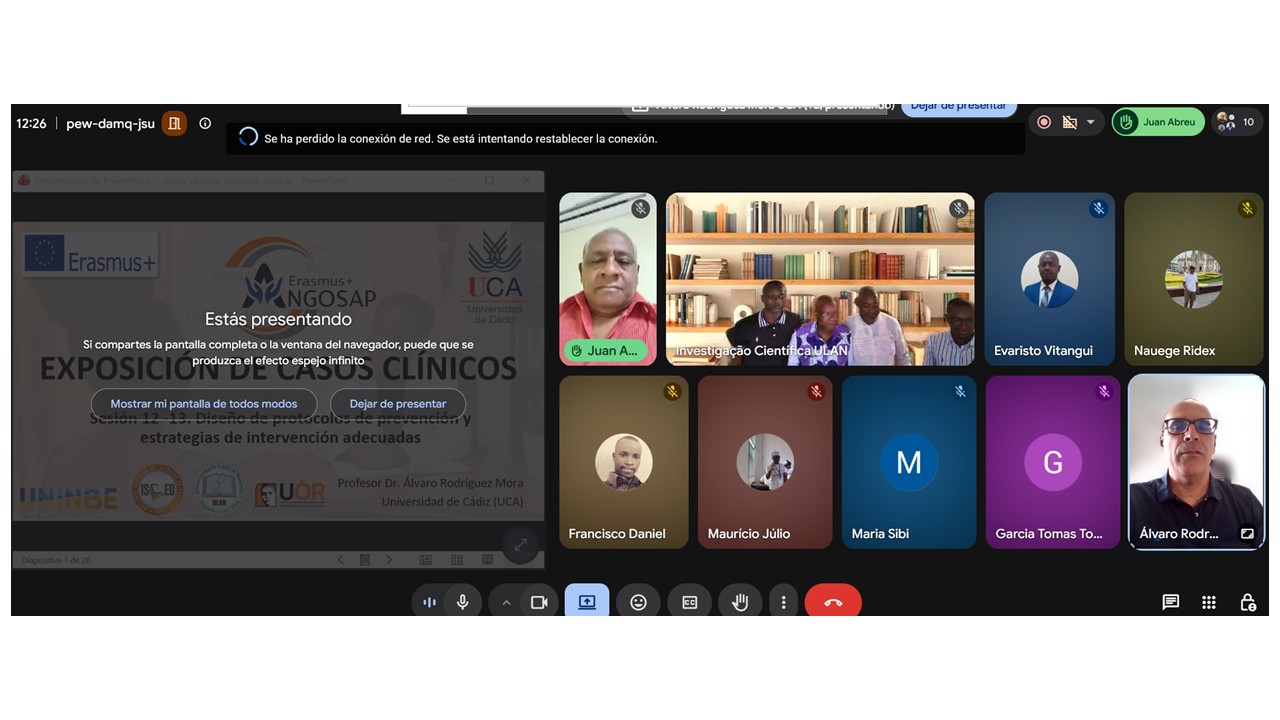The height and width of the screenshot is (720, 1280).
Task: Open the audio settings waveform button
Action: point(429,602)
